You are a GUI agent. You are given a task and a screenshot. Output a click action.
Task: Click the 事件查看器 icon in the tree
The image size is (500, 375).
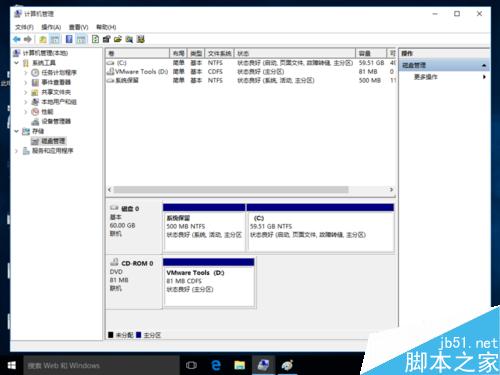[35, 82]
